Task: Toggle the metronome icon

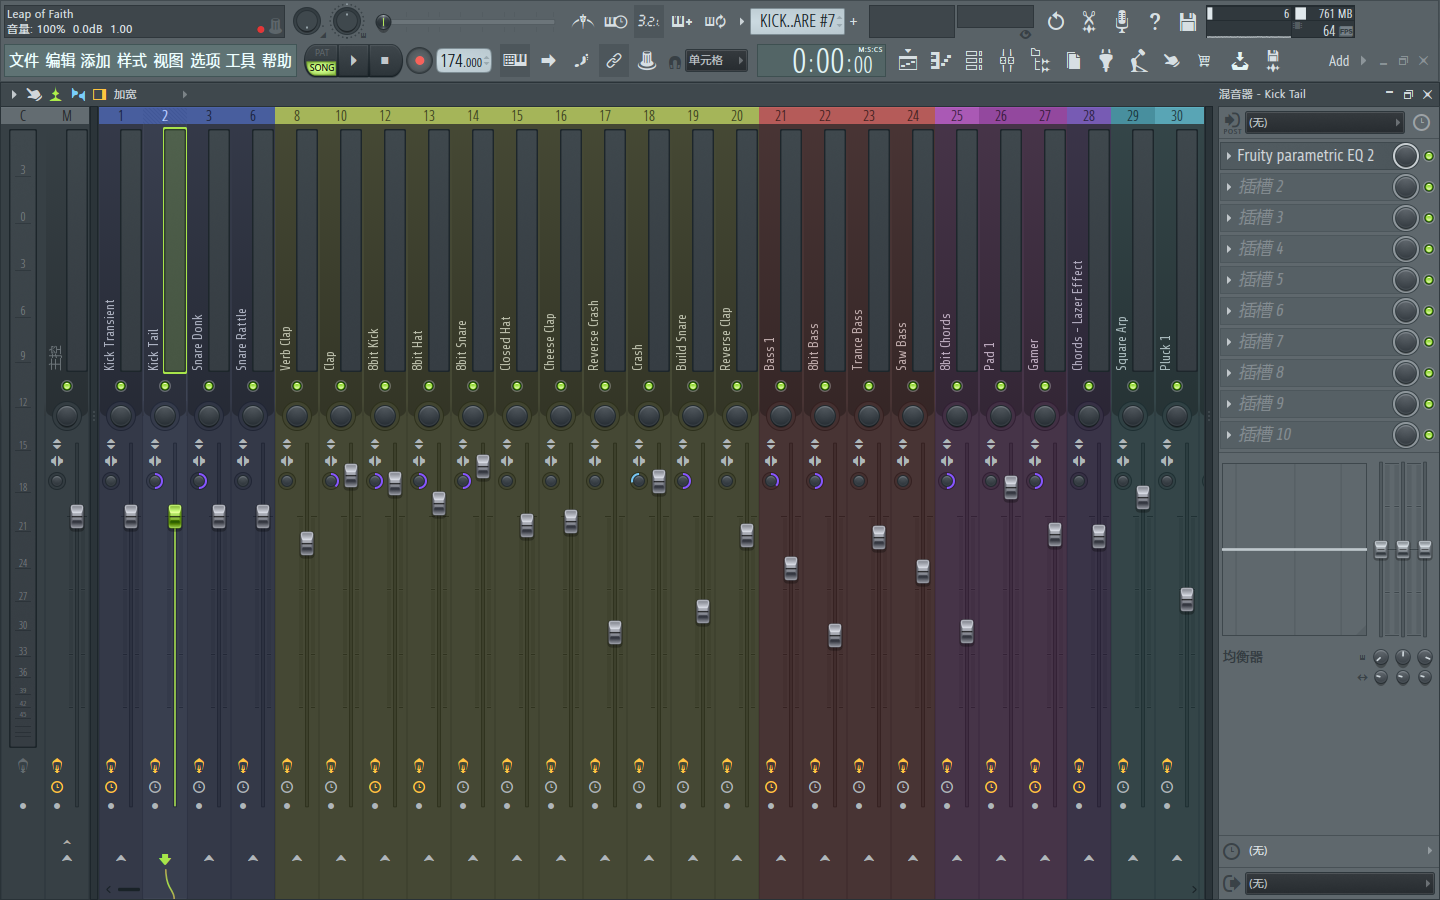Action: 583,21
